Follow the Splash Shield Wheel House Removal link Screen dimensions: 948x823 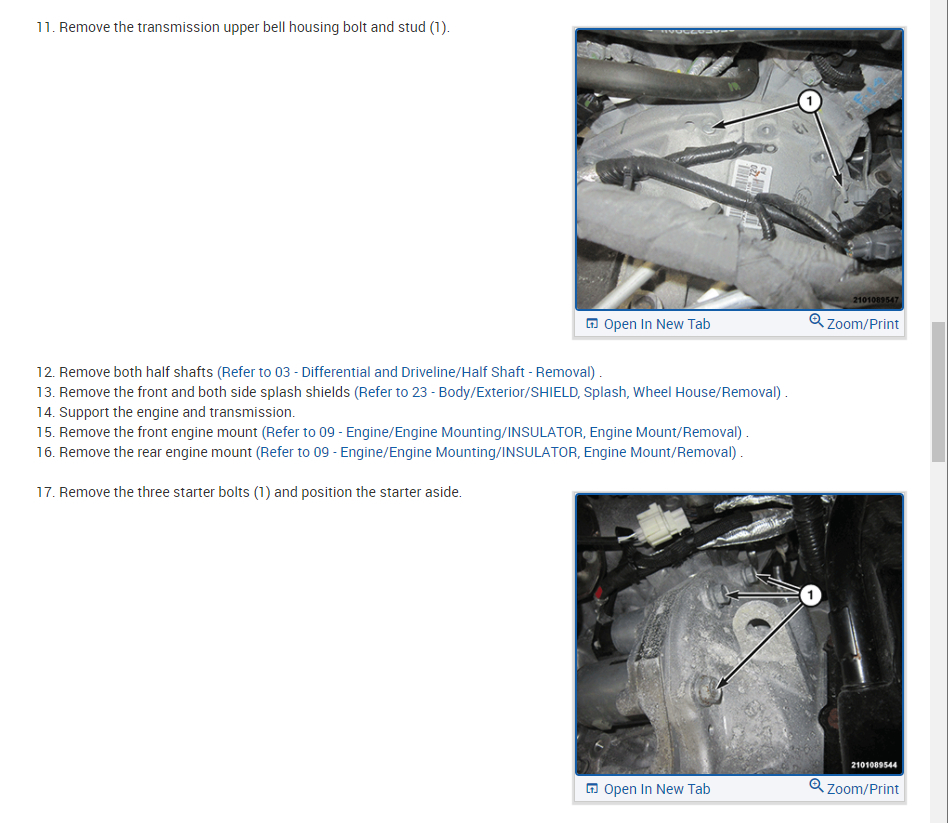(570, 392)
